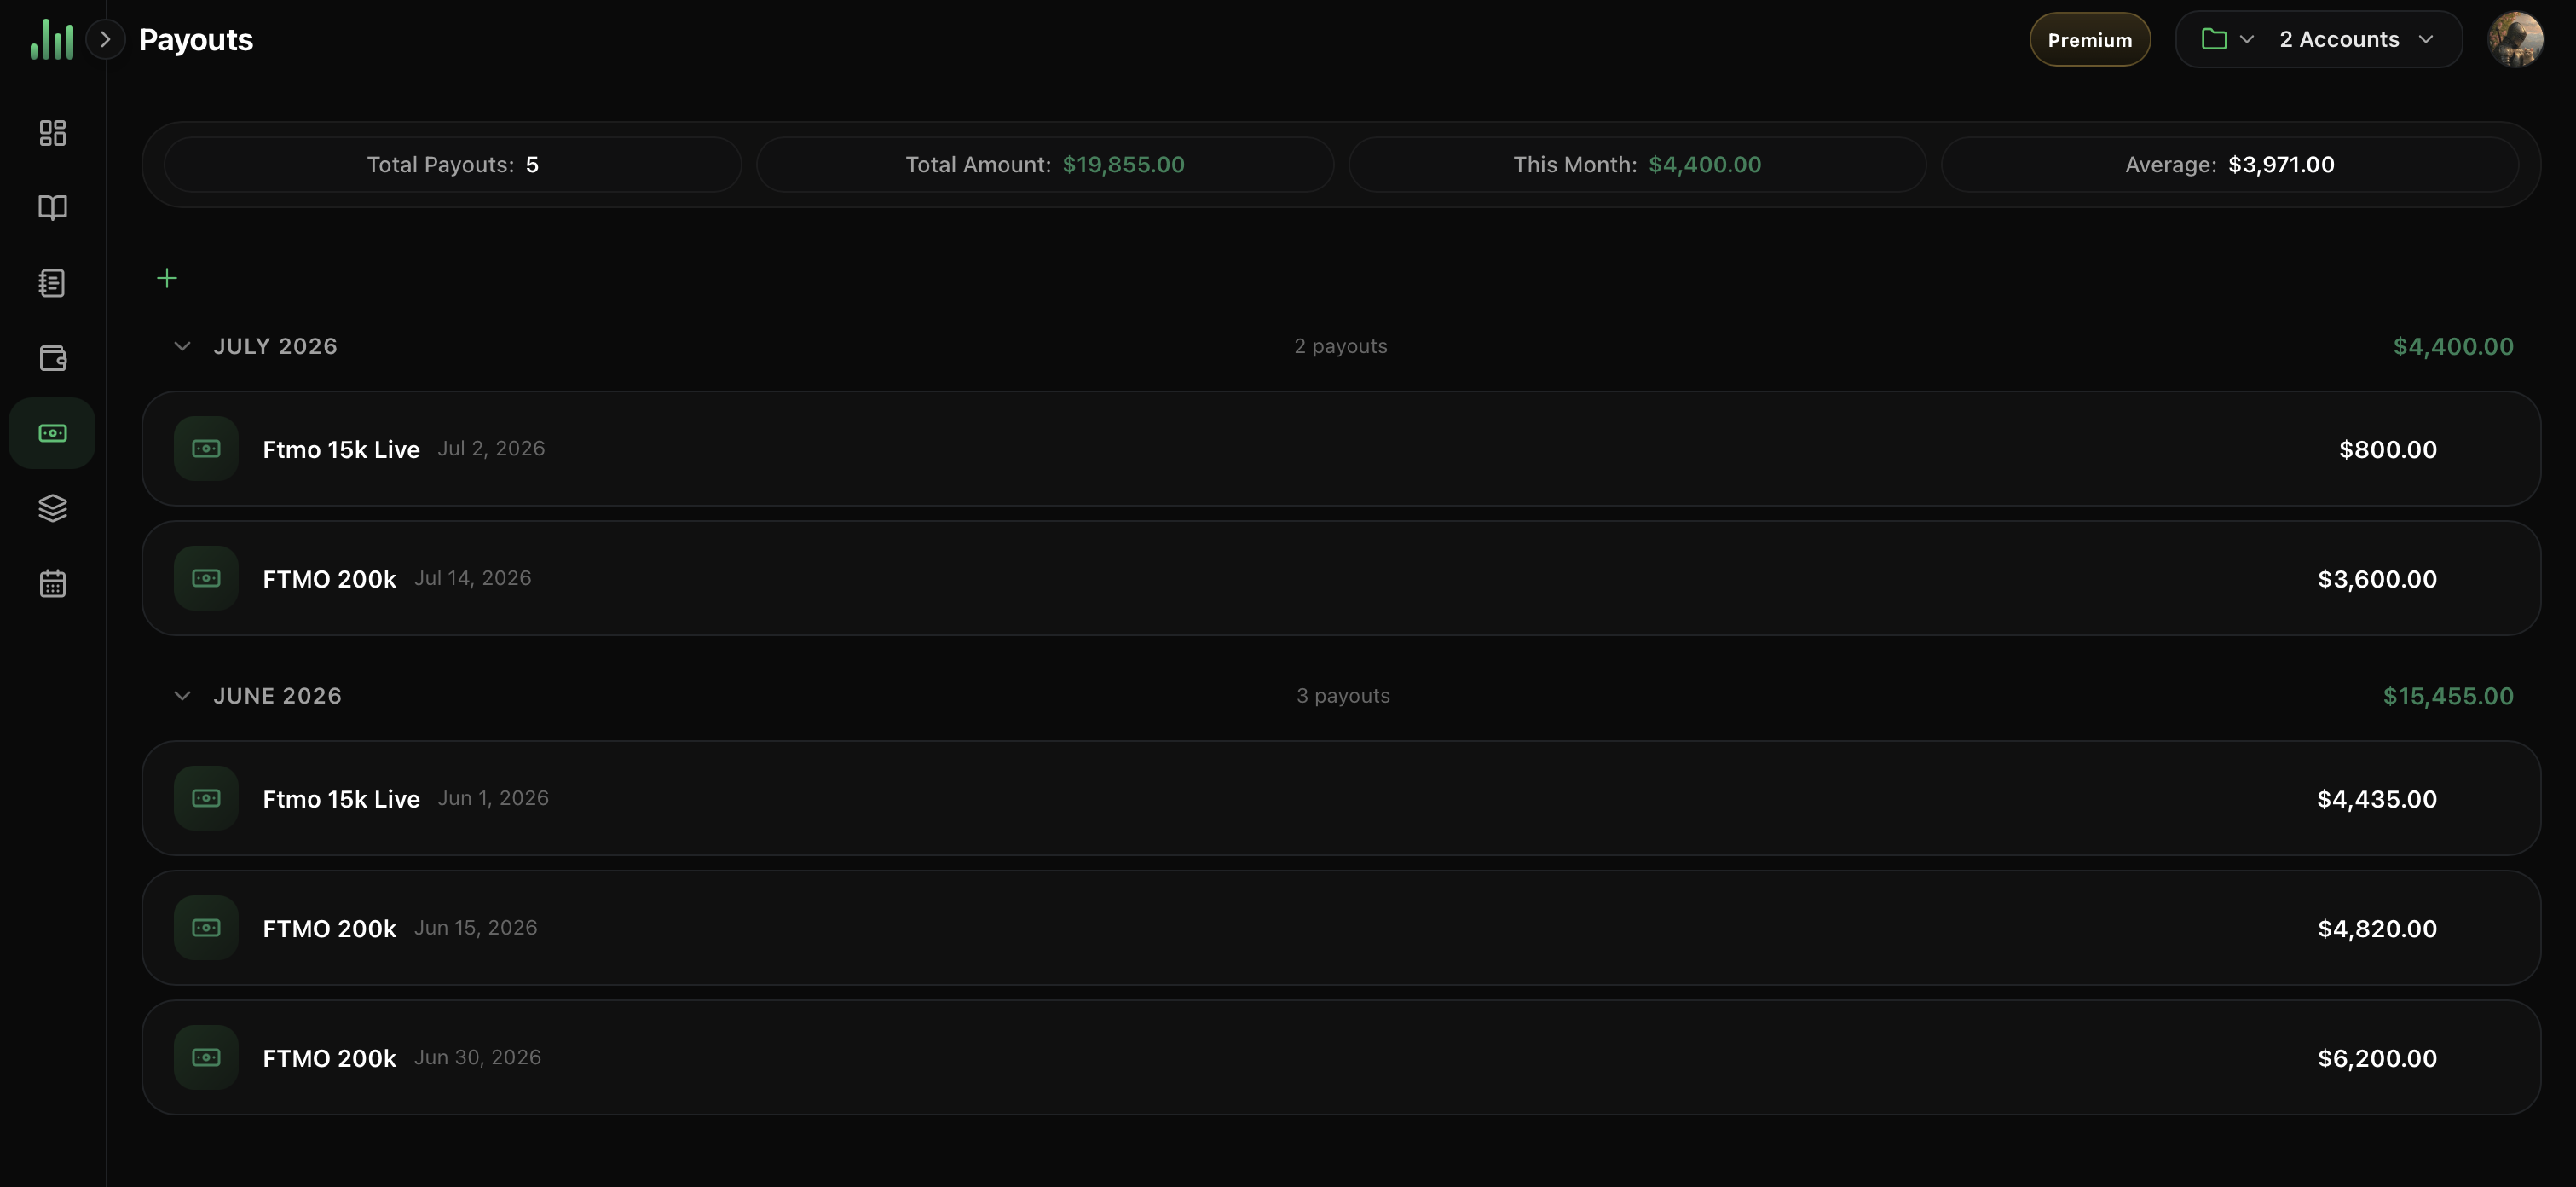2576x1187 pixels.
Task: Open the dashboard grid icon in sidebar
Action: (52, 133)
